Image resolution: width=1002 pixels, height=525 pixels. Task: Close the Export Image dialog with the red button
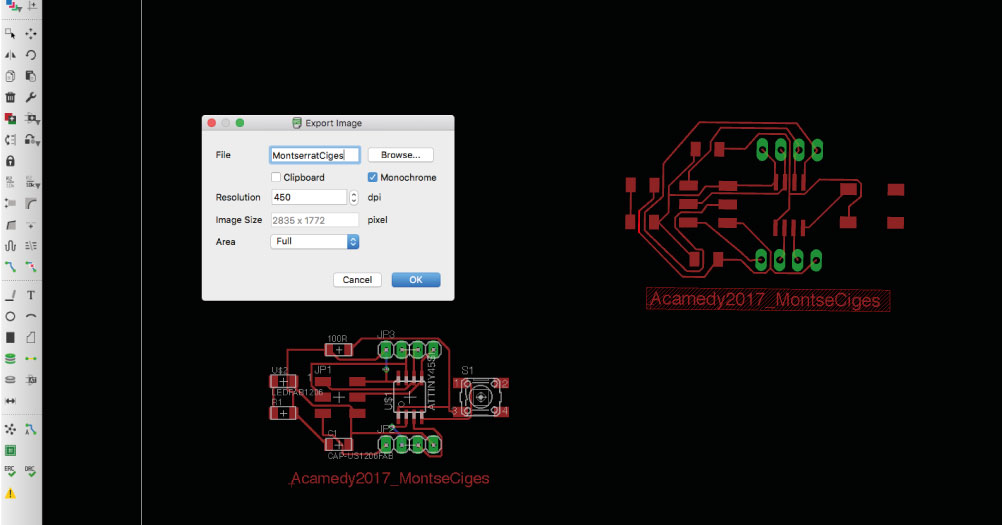click(212, 123)
